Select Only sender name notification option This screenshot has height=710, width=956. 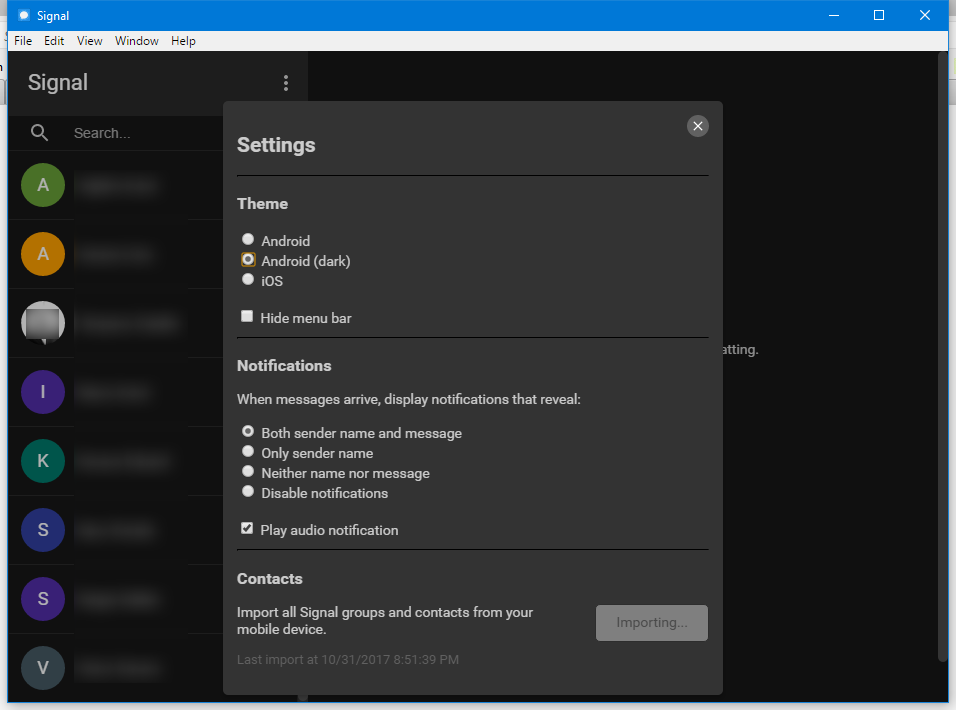point(248,452)
